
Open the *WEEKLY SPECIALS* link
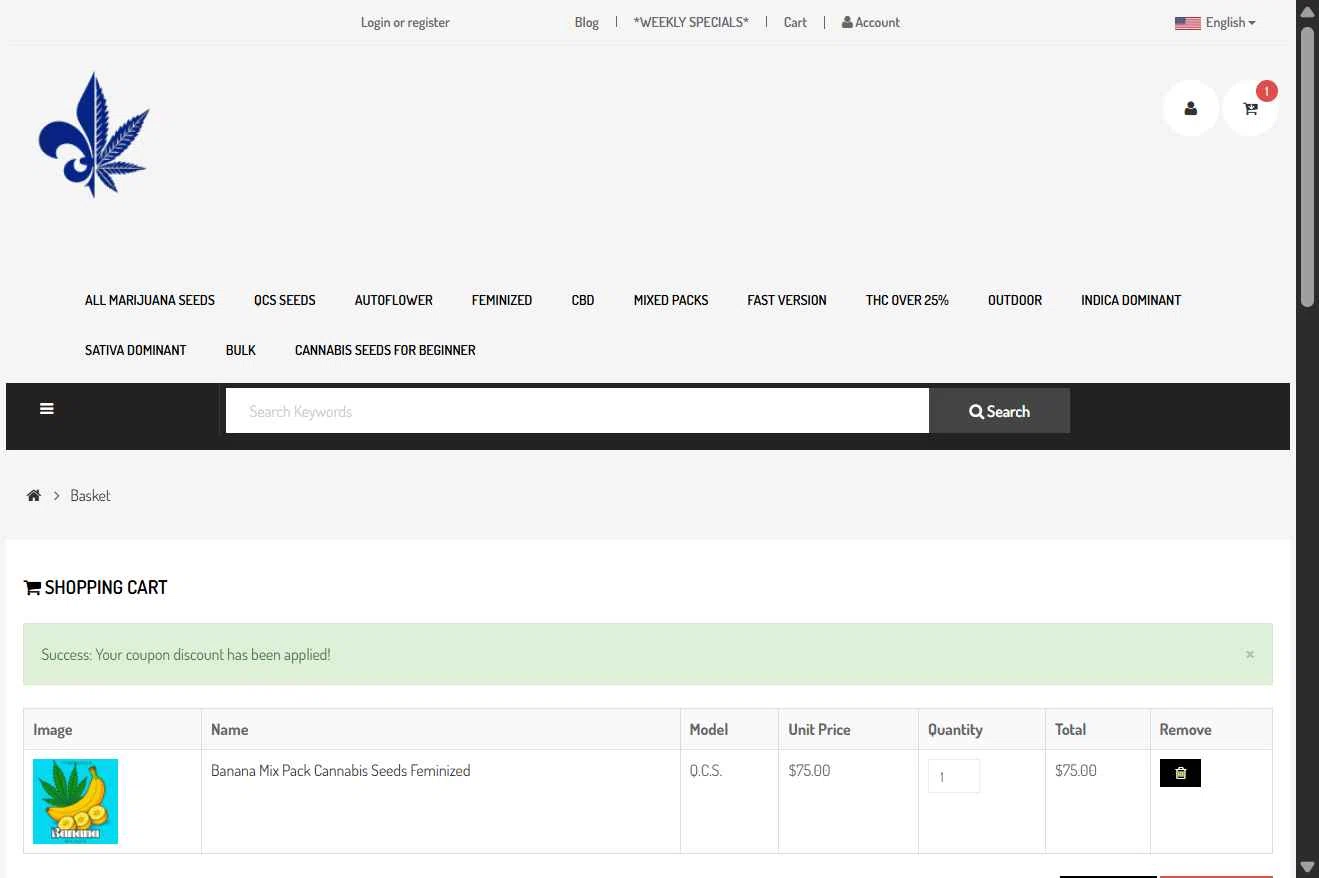pyautogui.click(x=691, y=22)
